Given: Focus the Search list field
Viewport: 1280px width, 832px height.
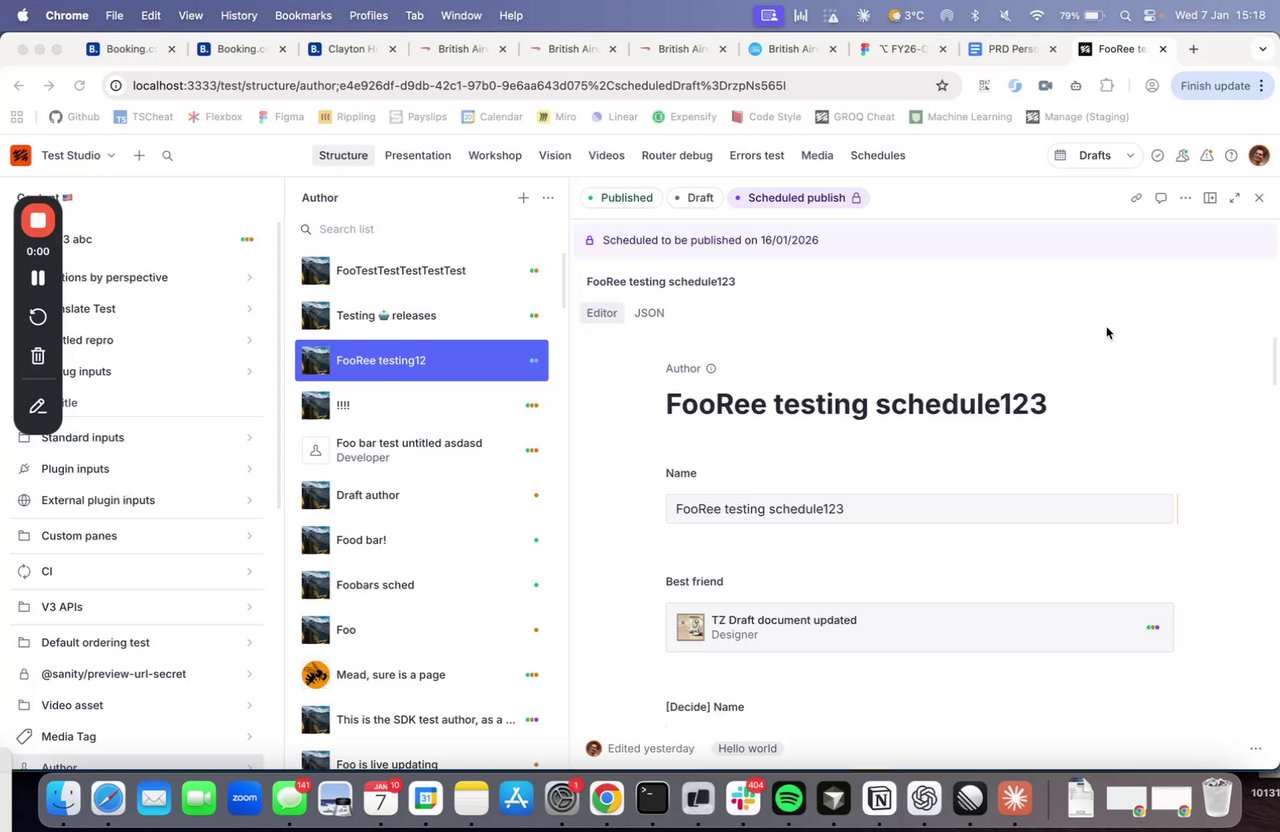Looking at the screenshot, I should coord(422,229).
